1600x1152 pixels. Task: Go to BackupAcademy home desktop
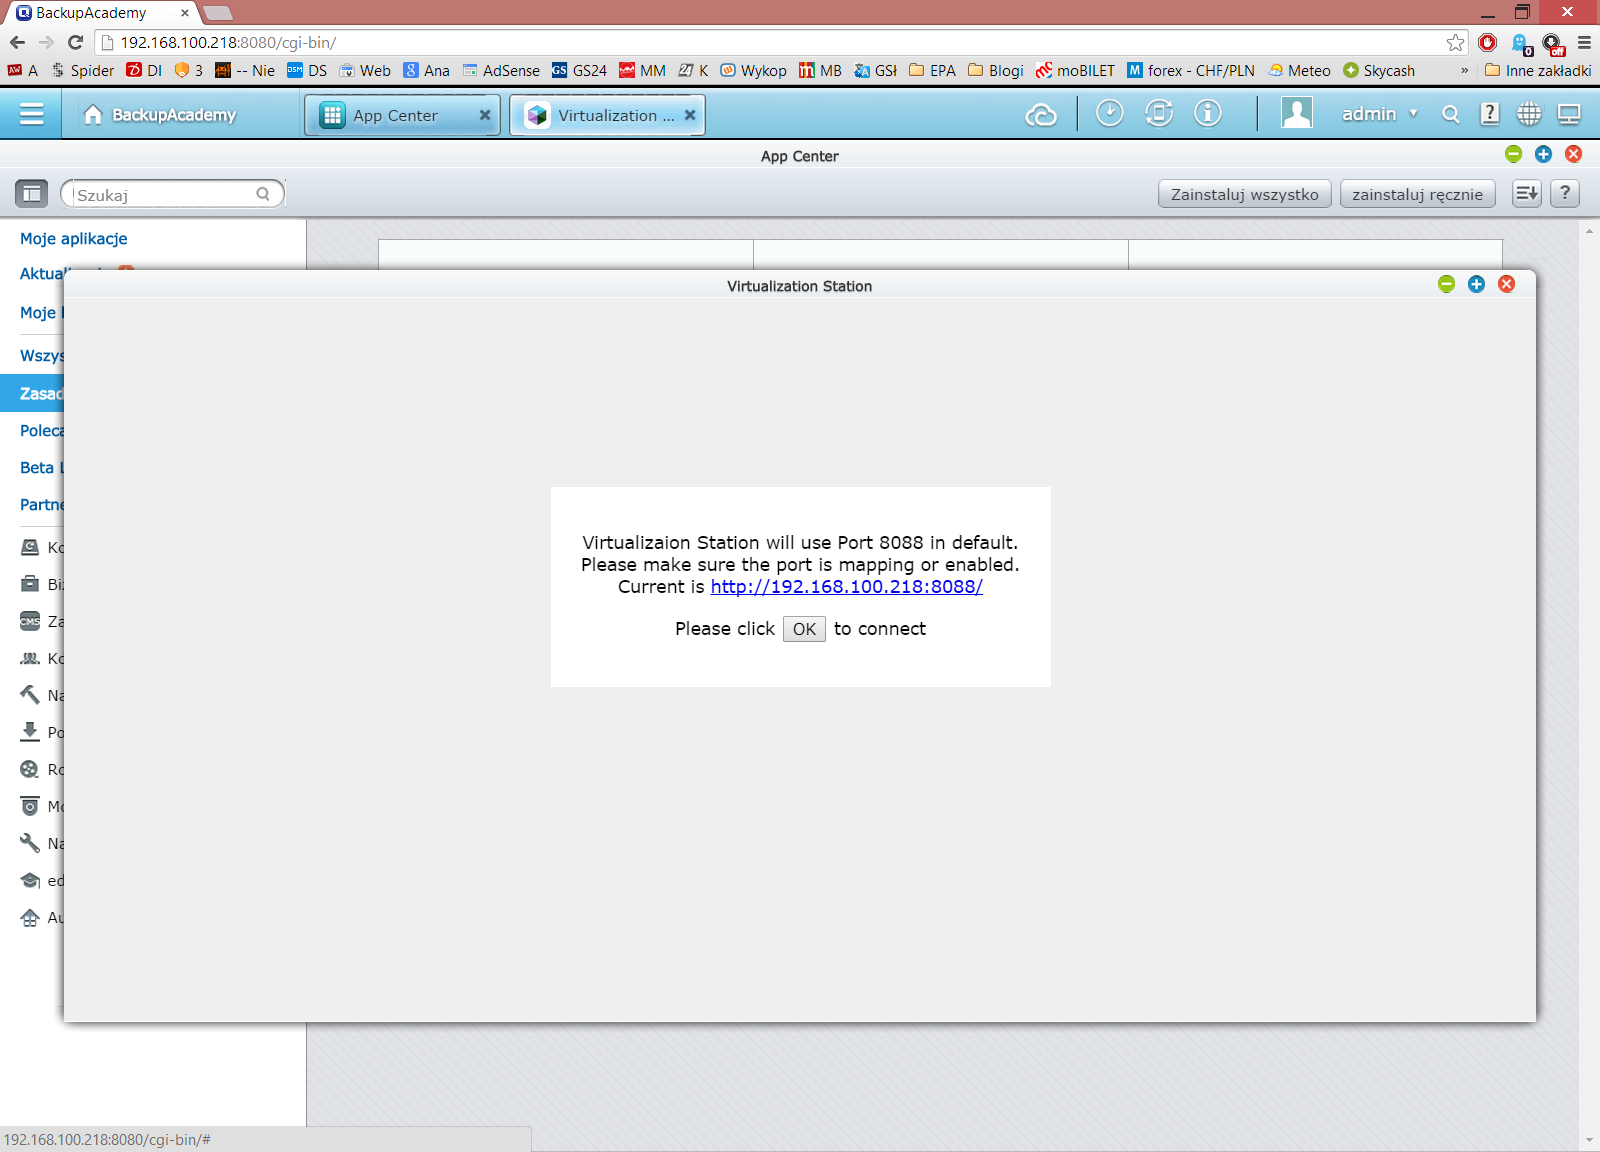(x=160, y=115)
